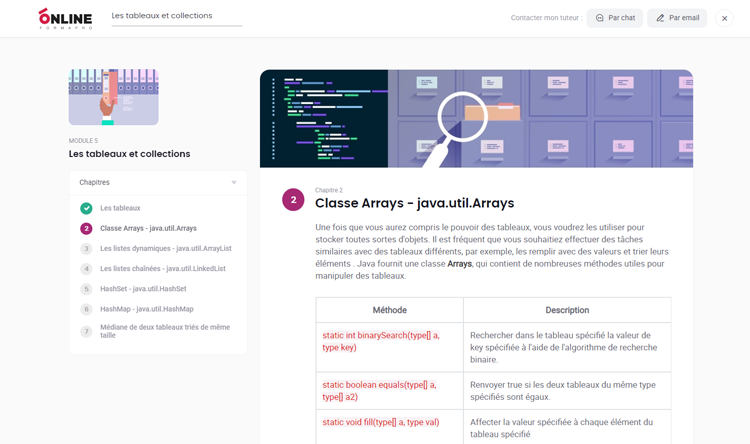Click the large chapter 2 badge beside heading
This screenshot has width=750, height=444.
(293, 200)
